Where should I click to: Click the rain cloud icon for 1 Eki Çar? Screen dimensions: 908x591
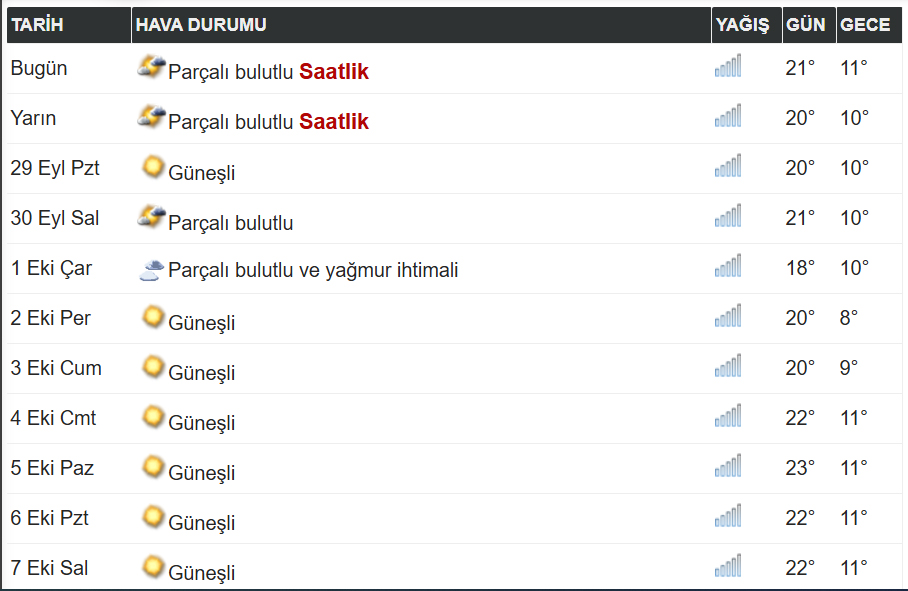(x=153, y=268)
